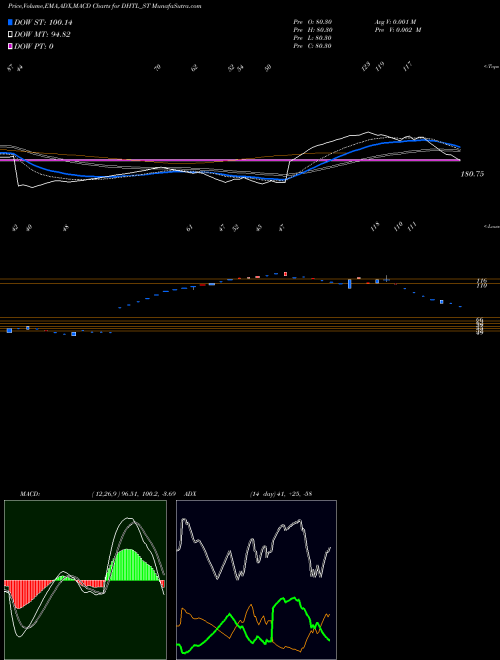
Task: Click the blue DOW ST legend square
Action: (x=10, y=22)
